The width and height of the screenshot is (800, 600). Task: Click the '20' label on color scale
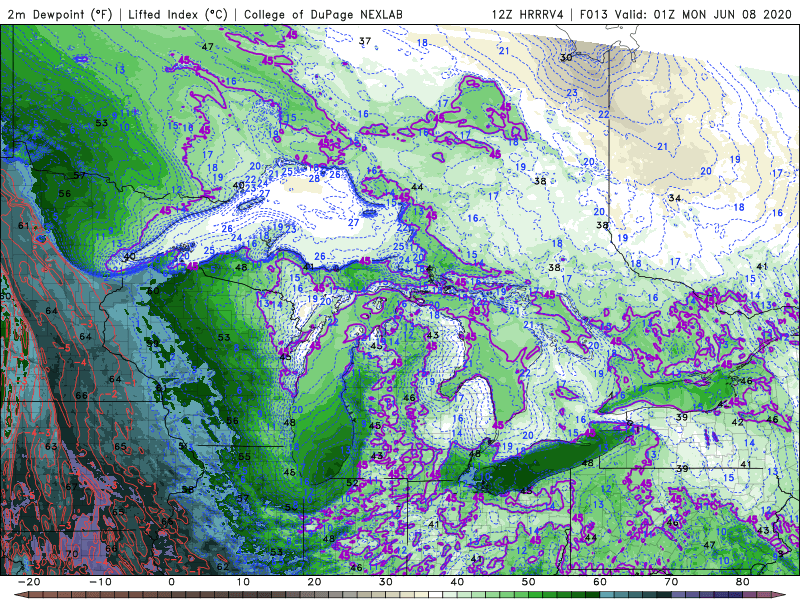(314, 582)
